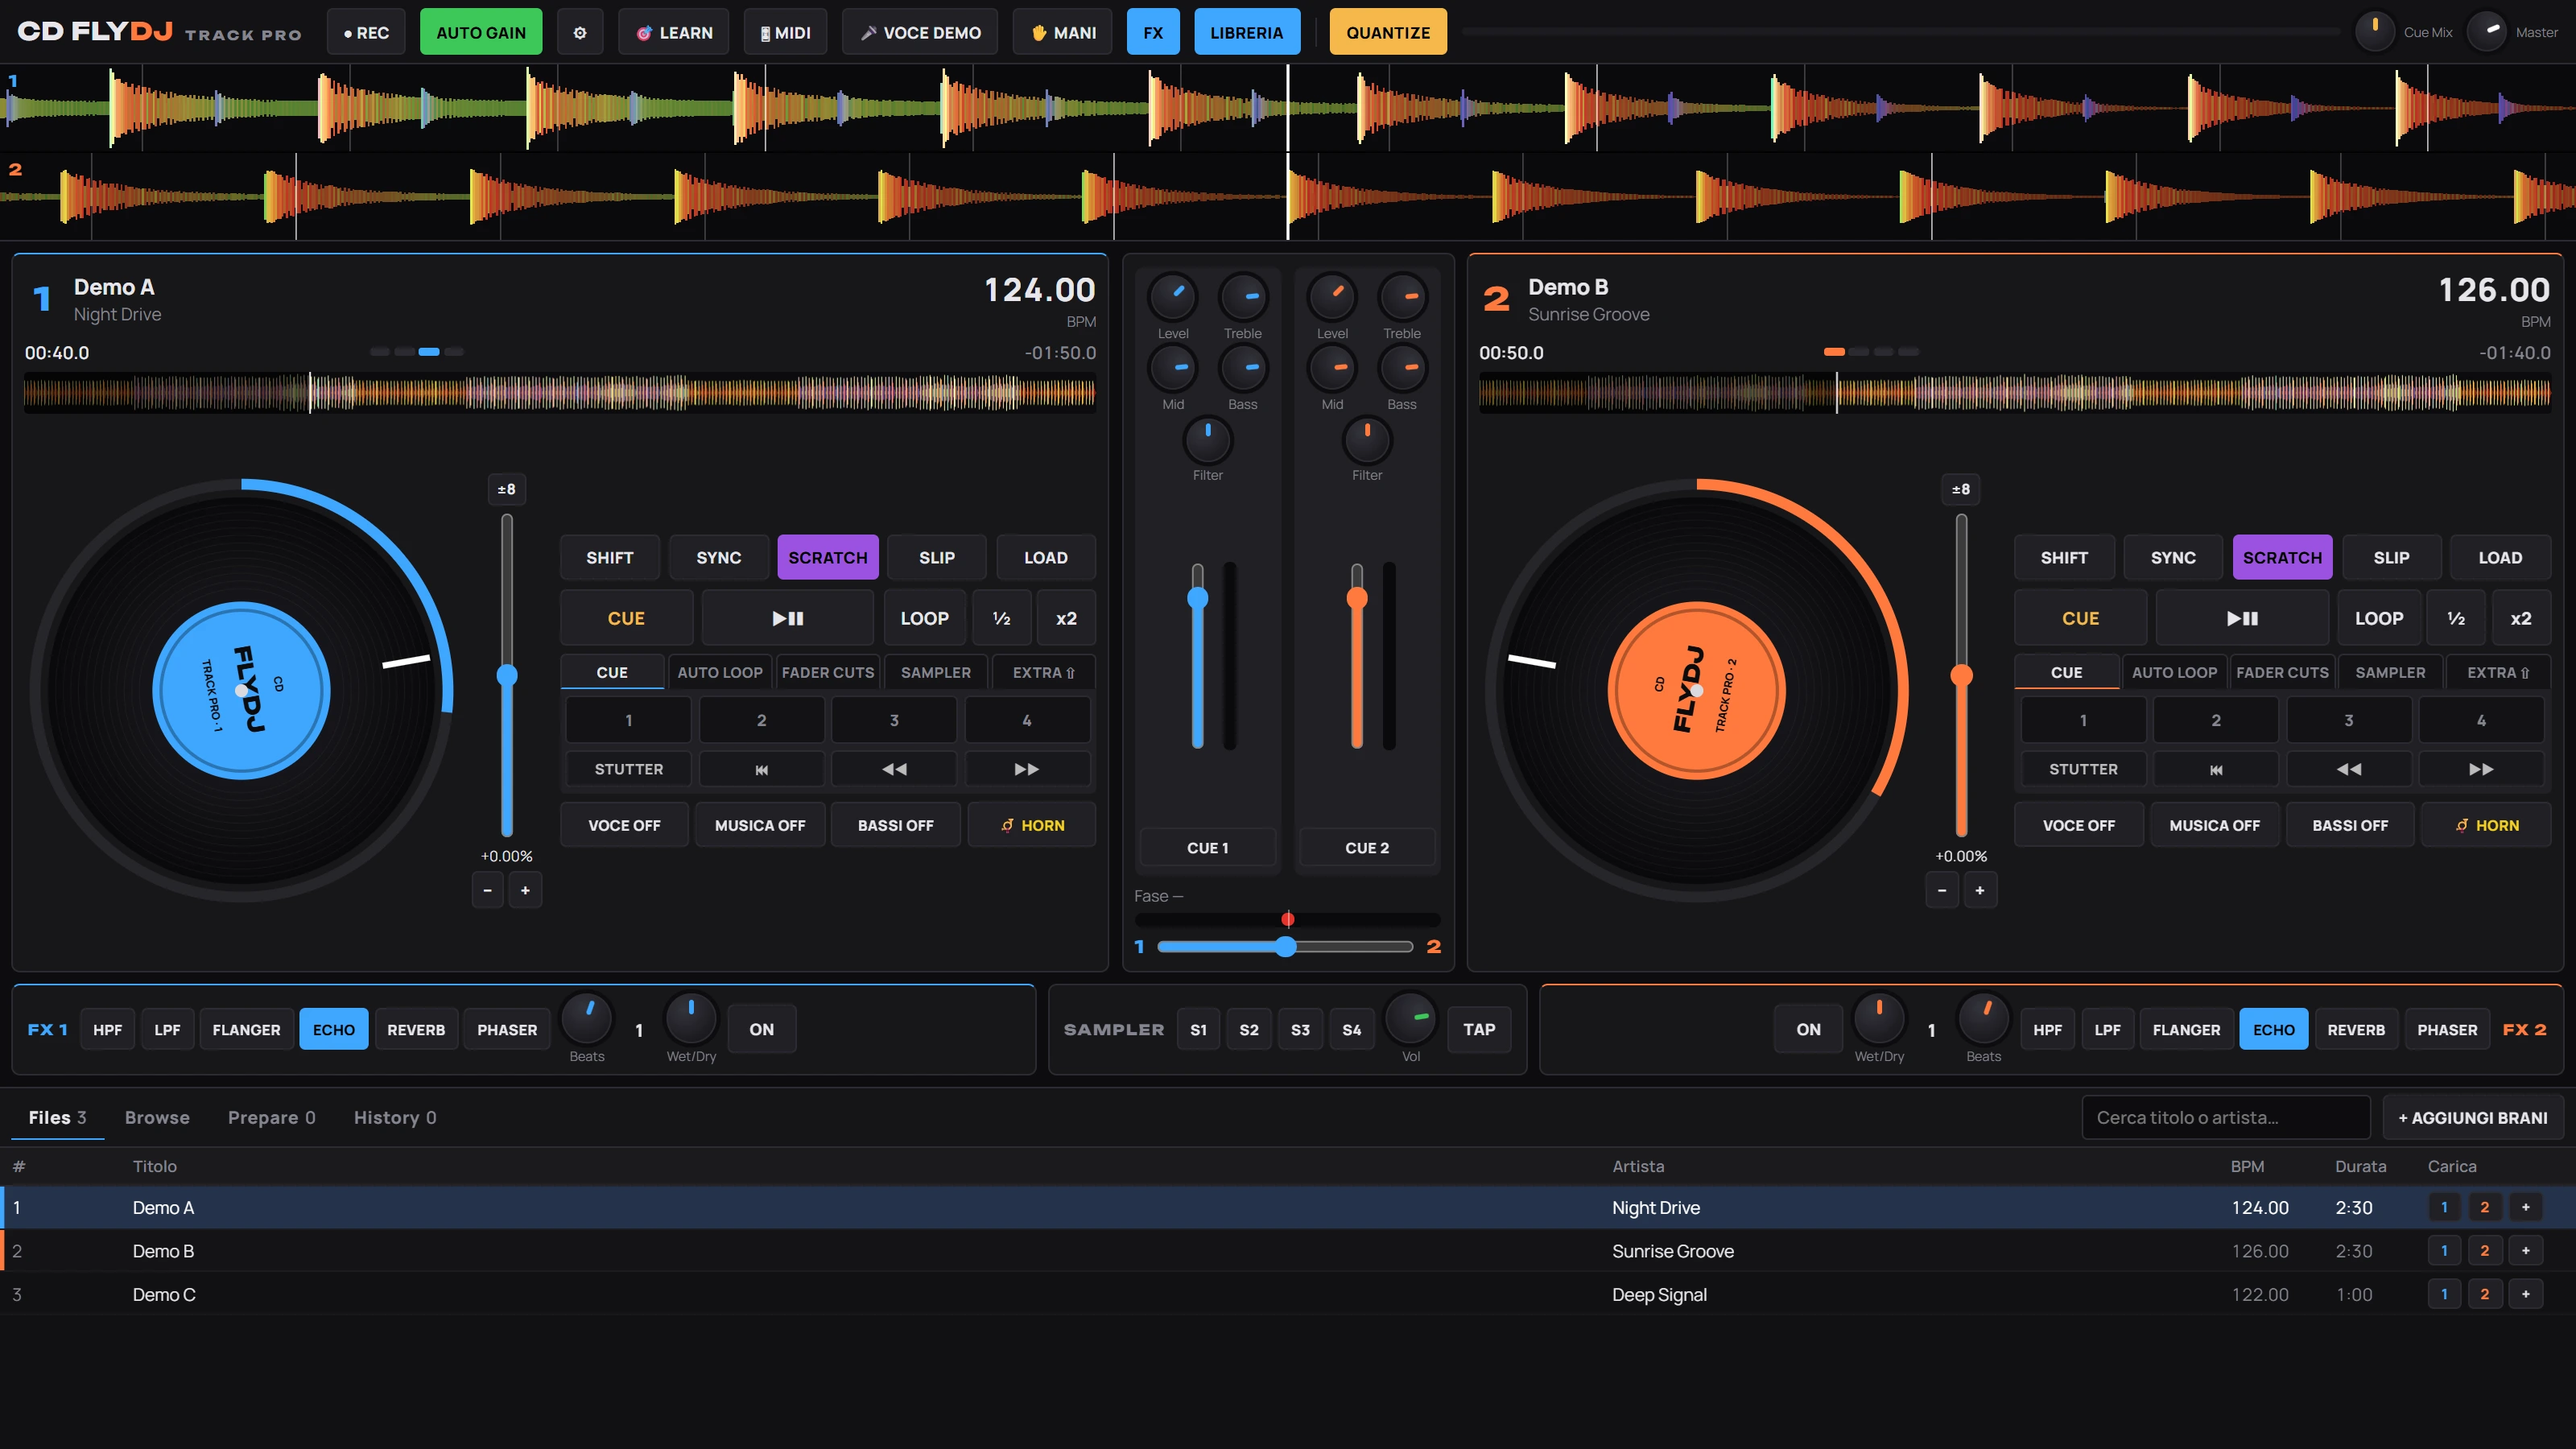Screen dimensions: 2576x1449
Task: Open the History tab
Action: point(395,1117)
